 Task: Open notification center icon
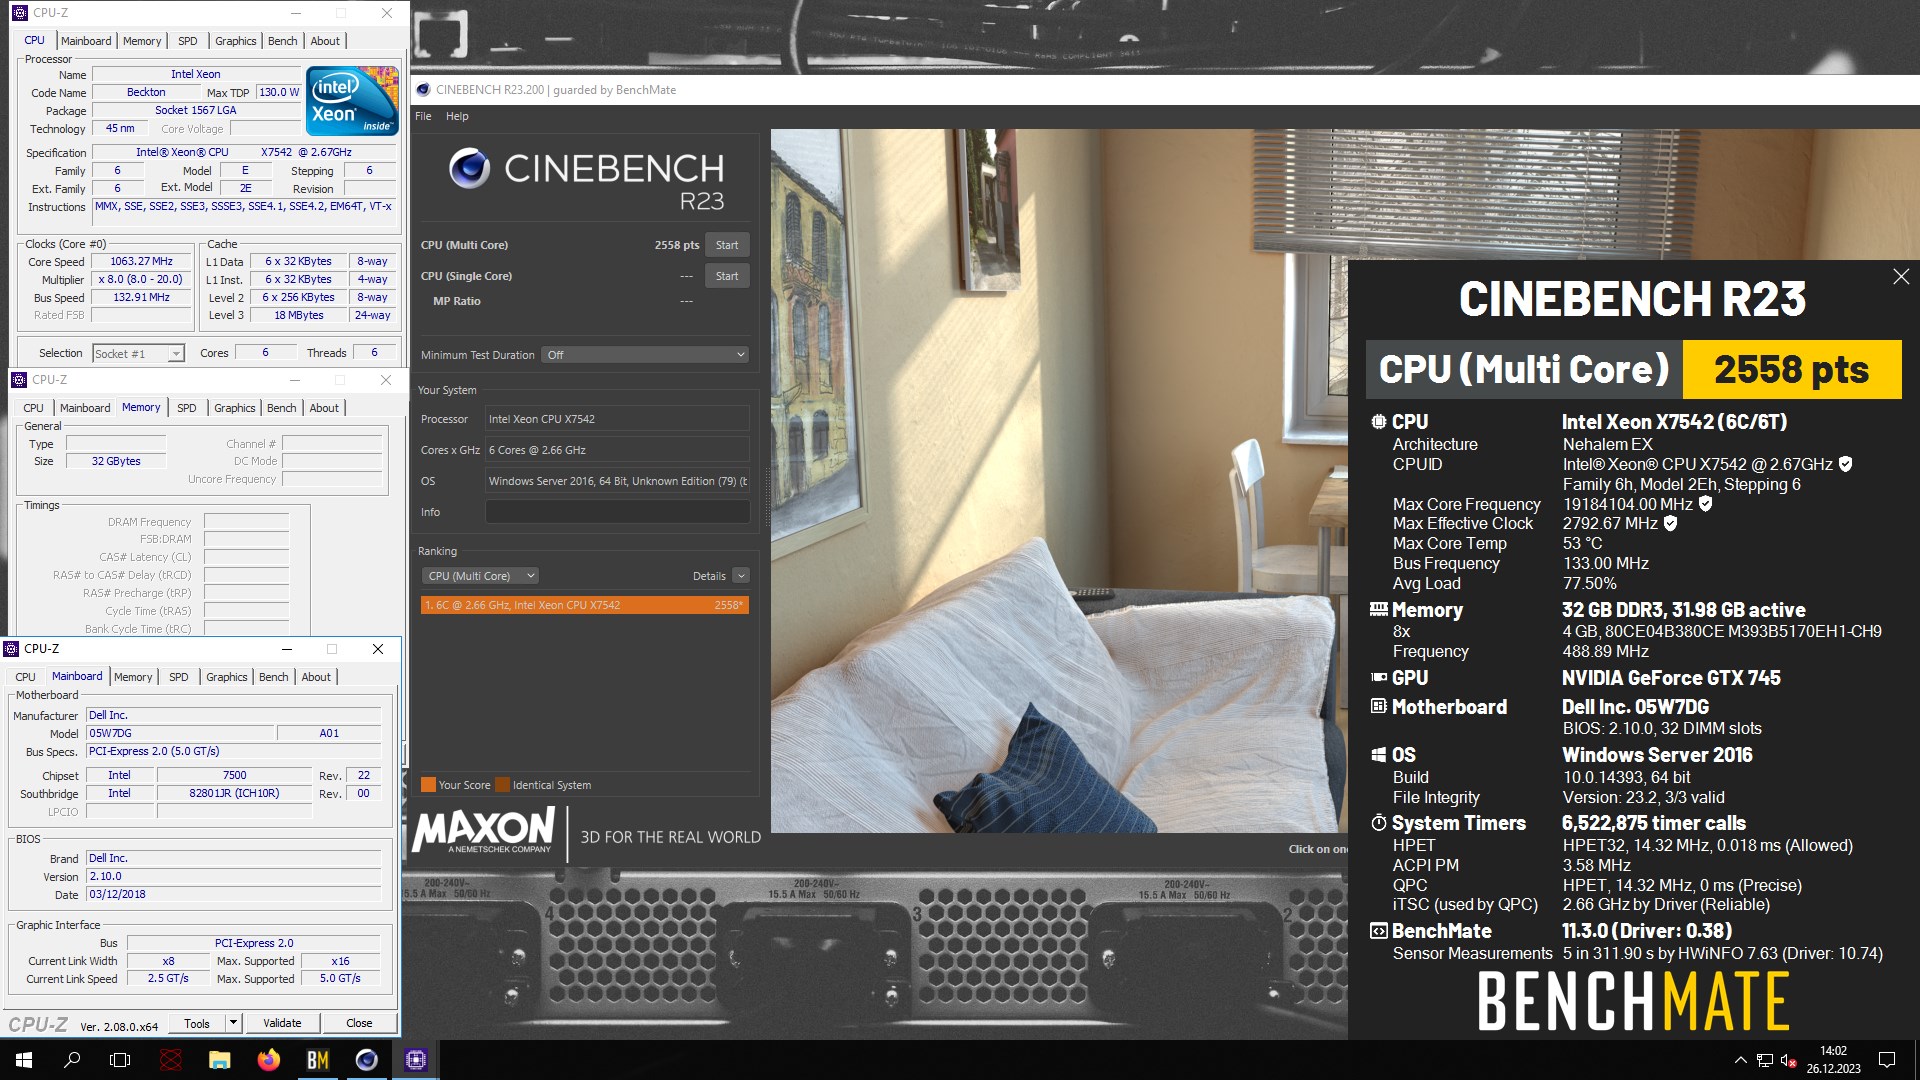click(1887, 1060)
